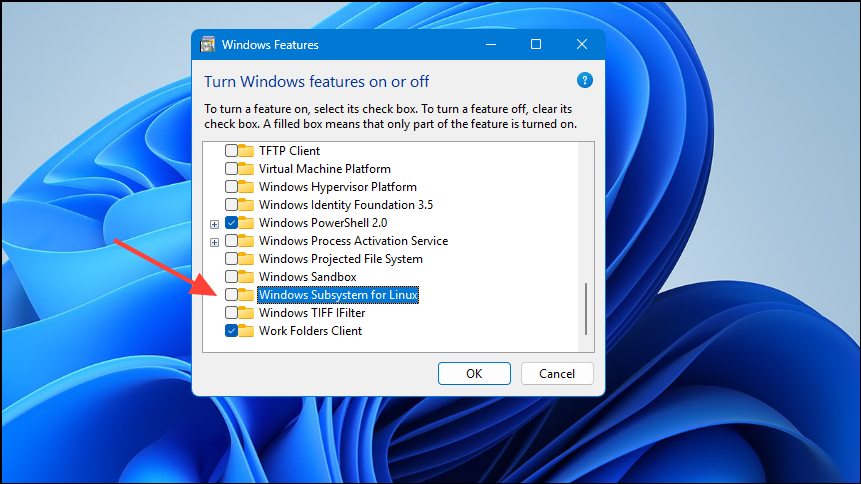Viewport: 861px width, 484px height.
Task: Expand the Windows PowerShell 2.0 node
Action: [215, 224]
